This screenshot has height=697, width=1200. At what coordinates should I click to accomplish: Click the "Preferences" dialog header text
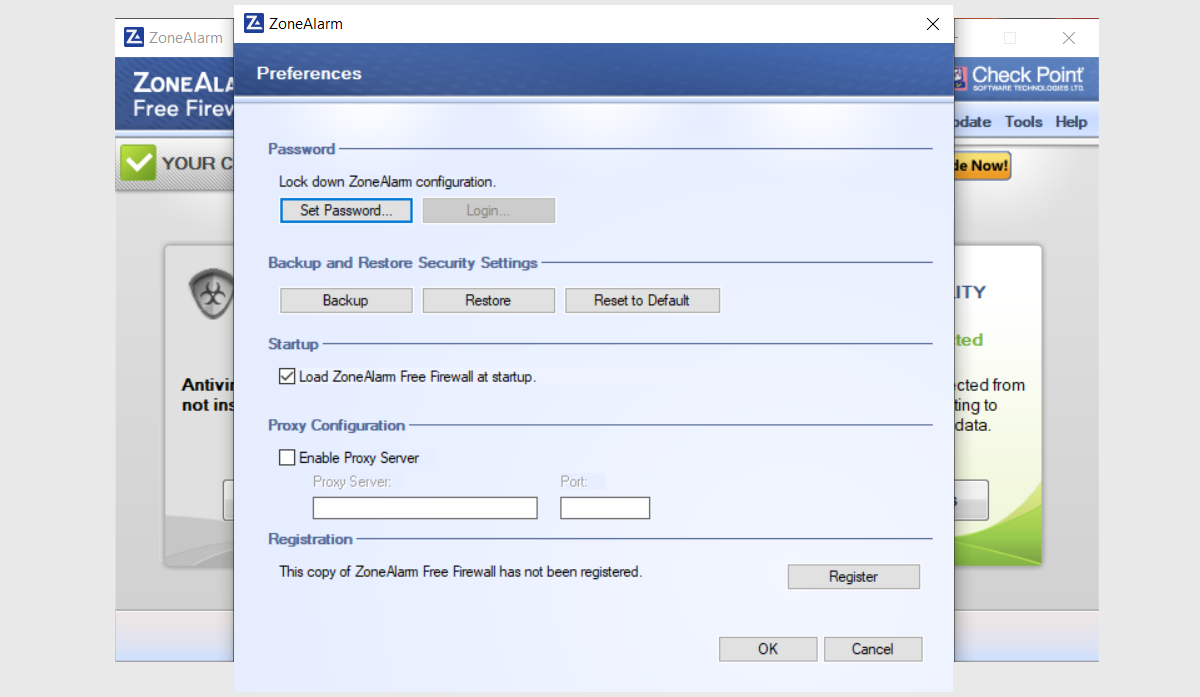pos(309,73)
